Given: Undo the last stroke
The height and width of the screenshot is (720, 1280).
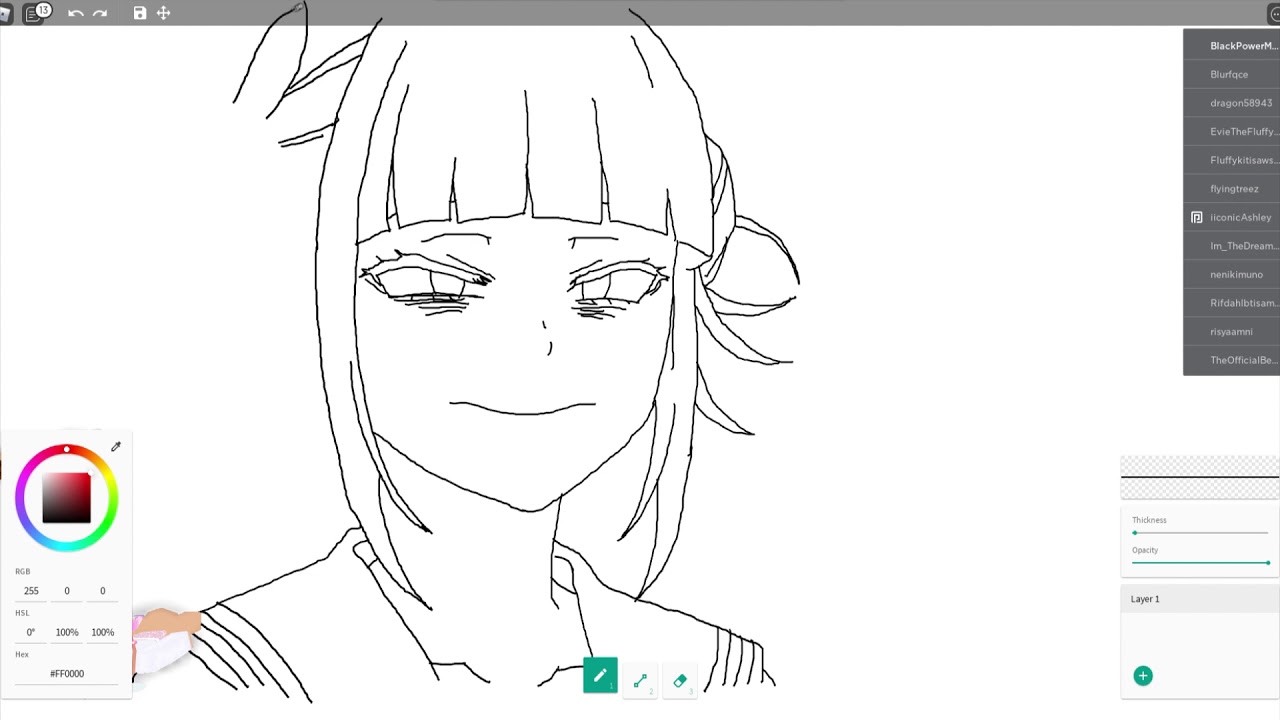Looking at the screenshot, I should pos(75,13).
